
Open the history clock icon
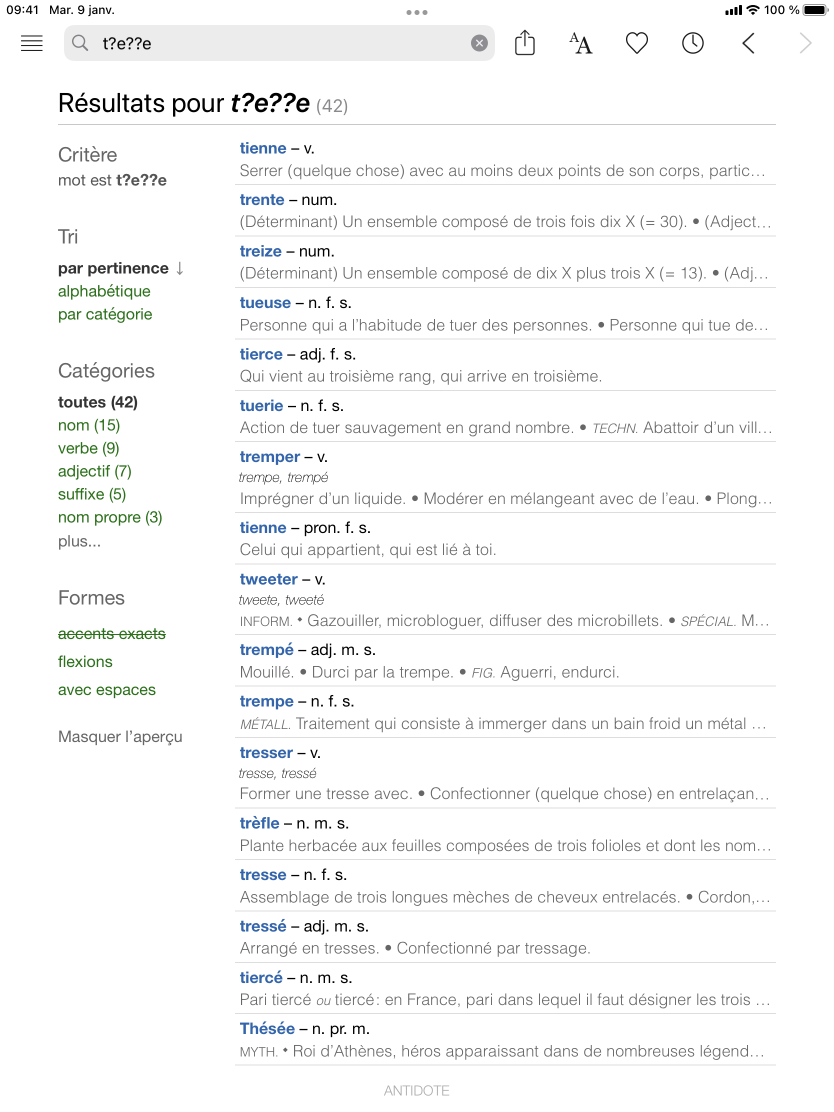click(693, 43)
